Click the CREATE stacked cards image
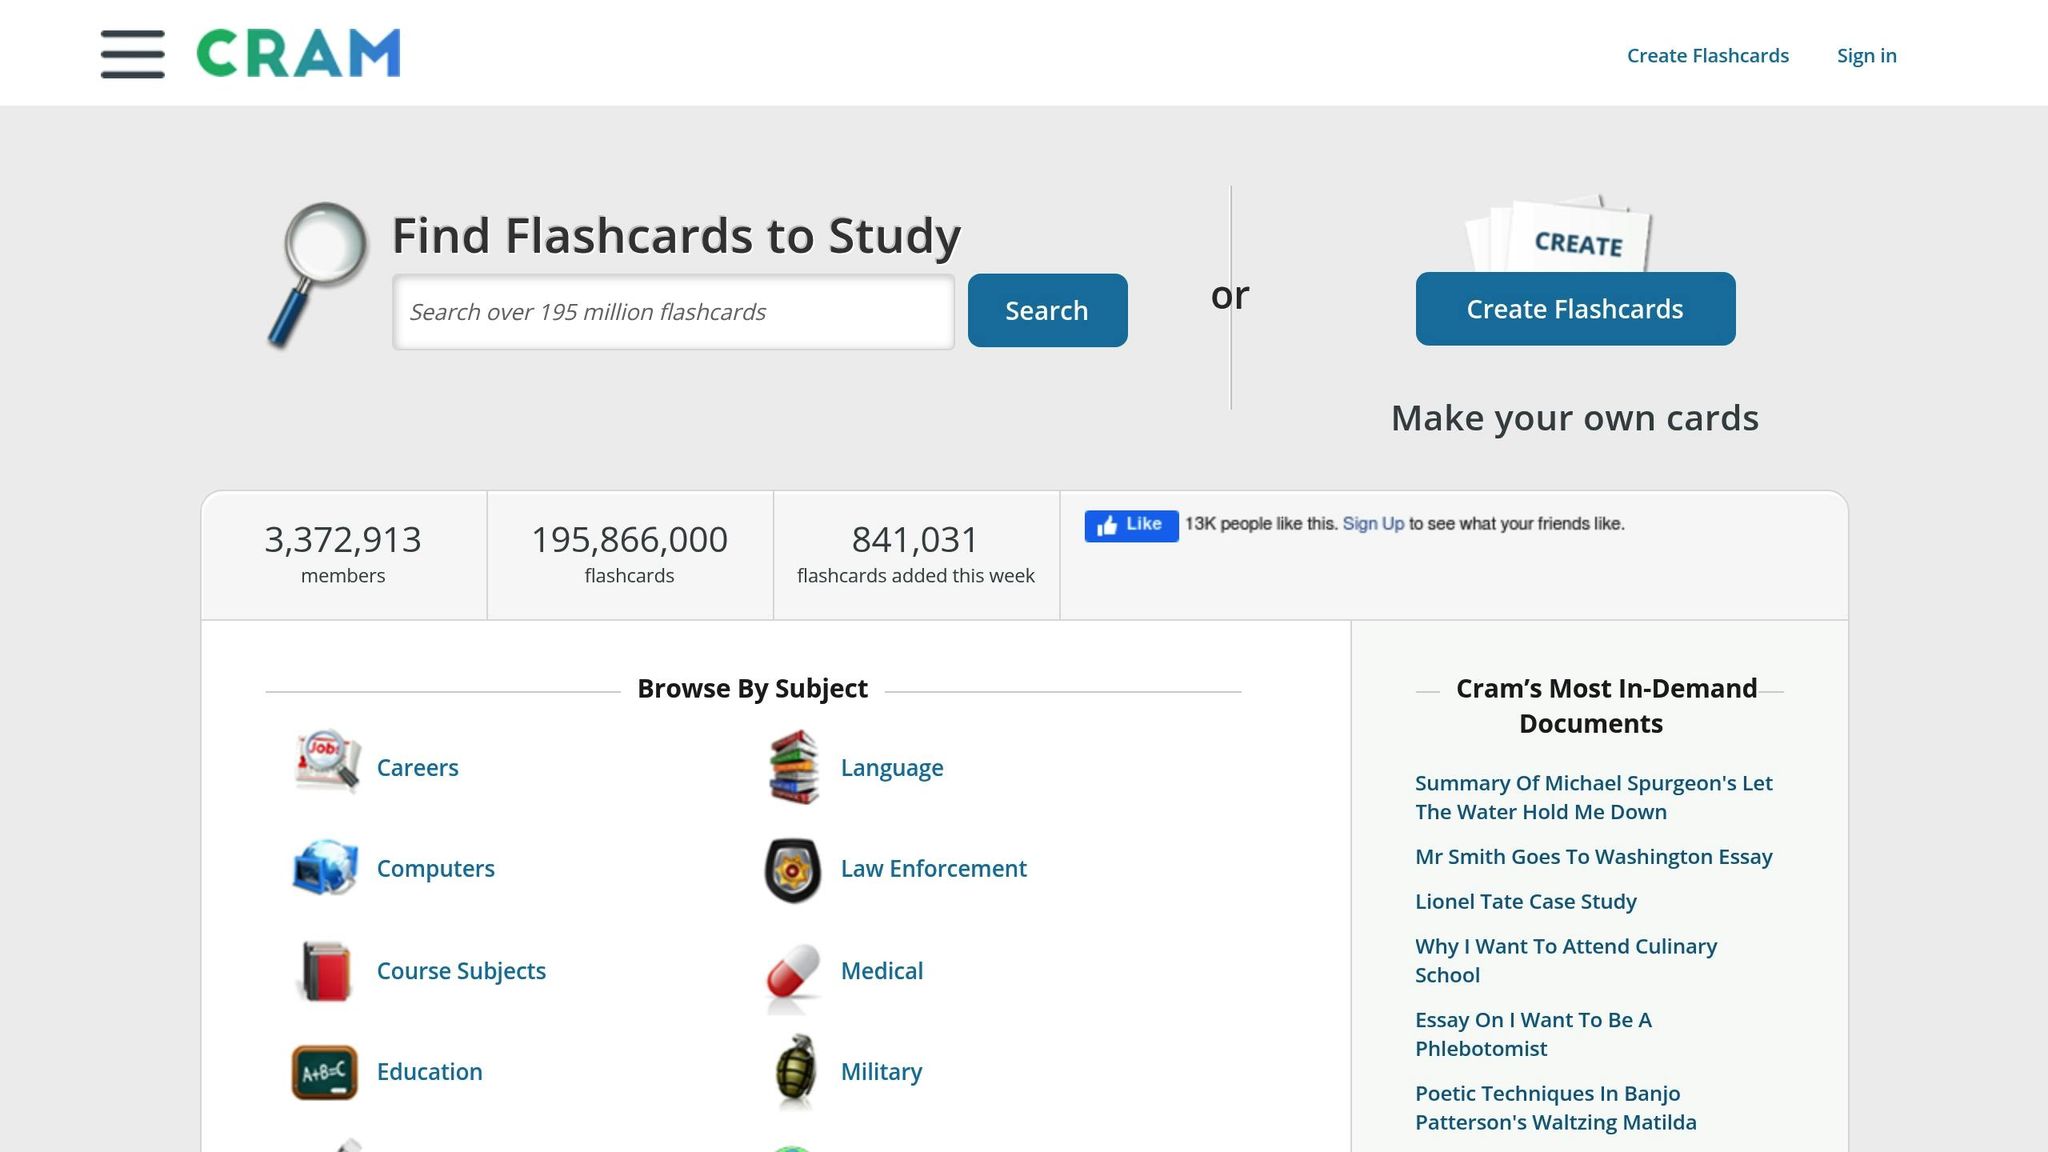The width and height of the screenshot is (2048, 1152). [1559, 234]
